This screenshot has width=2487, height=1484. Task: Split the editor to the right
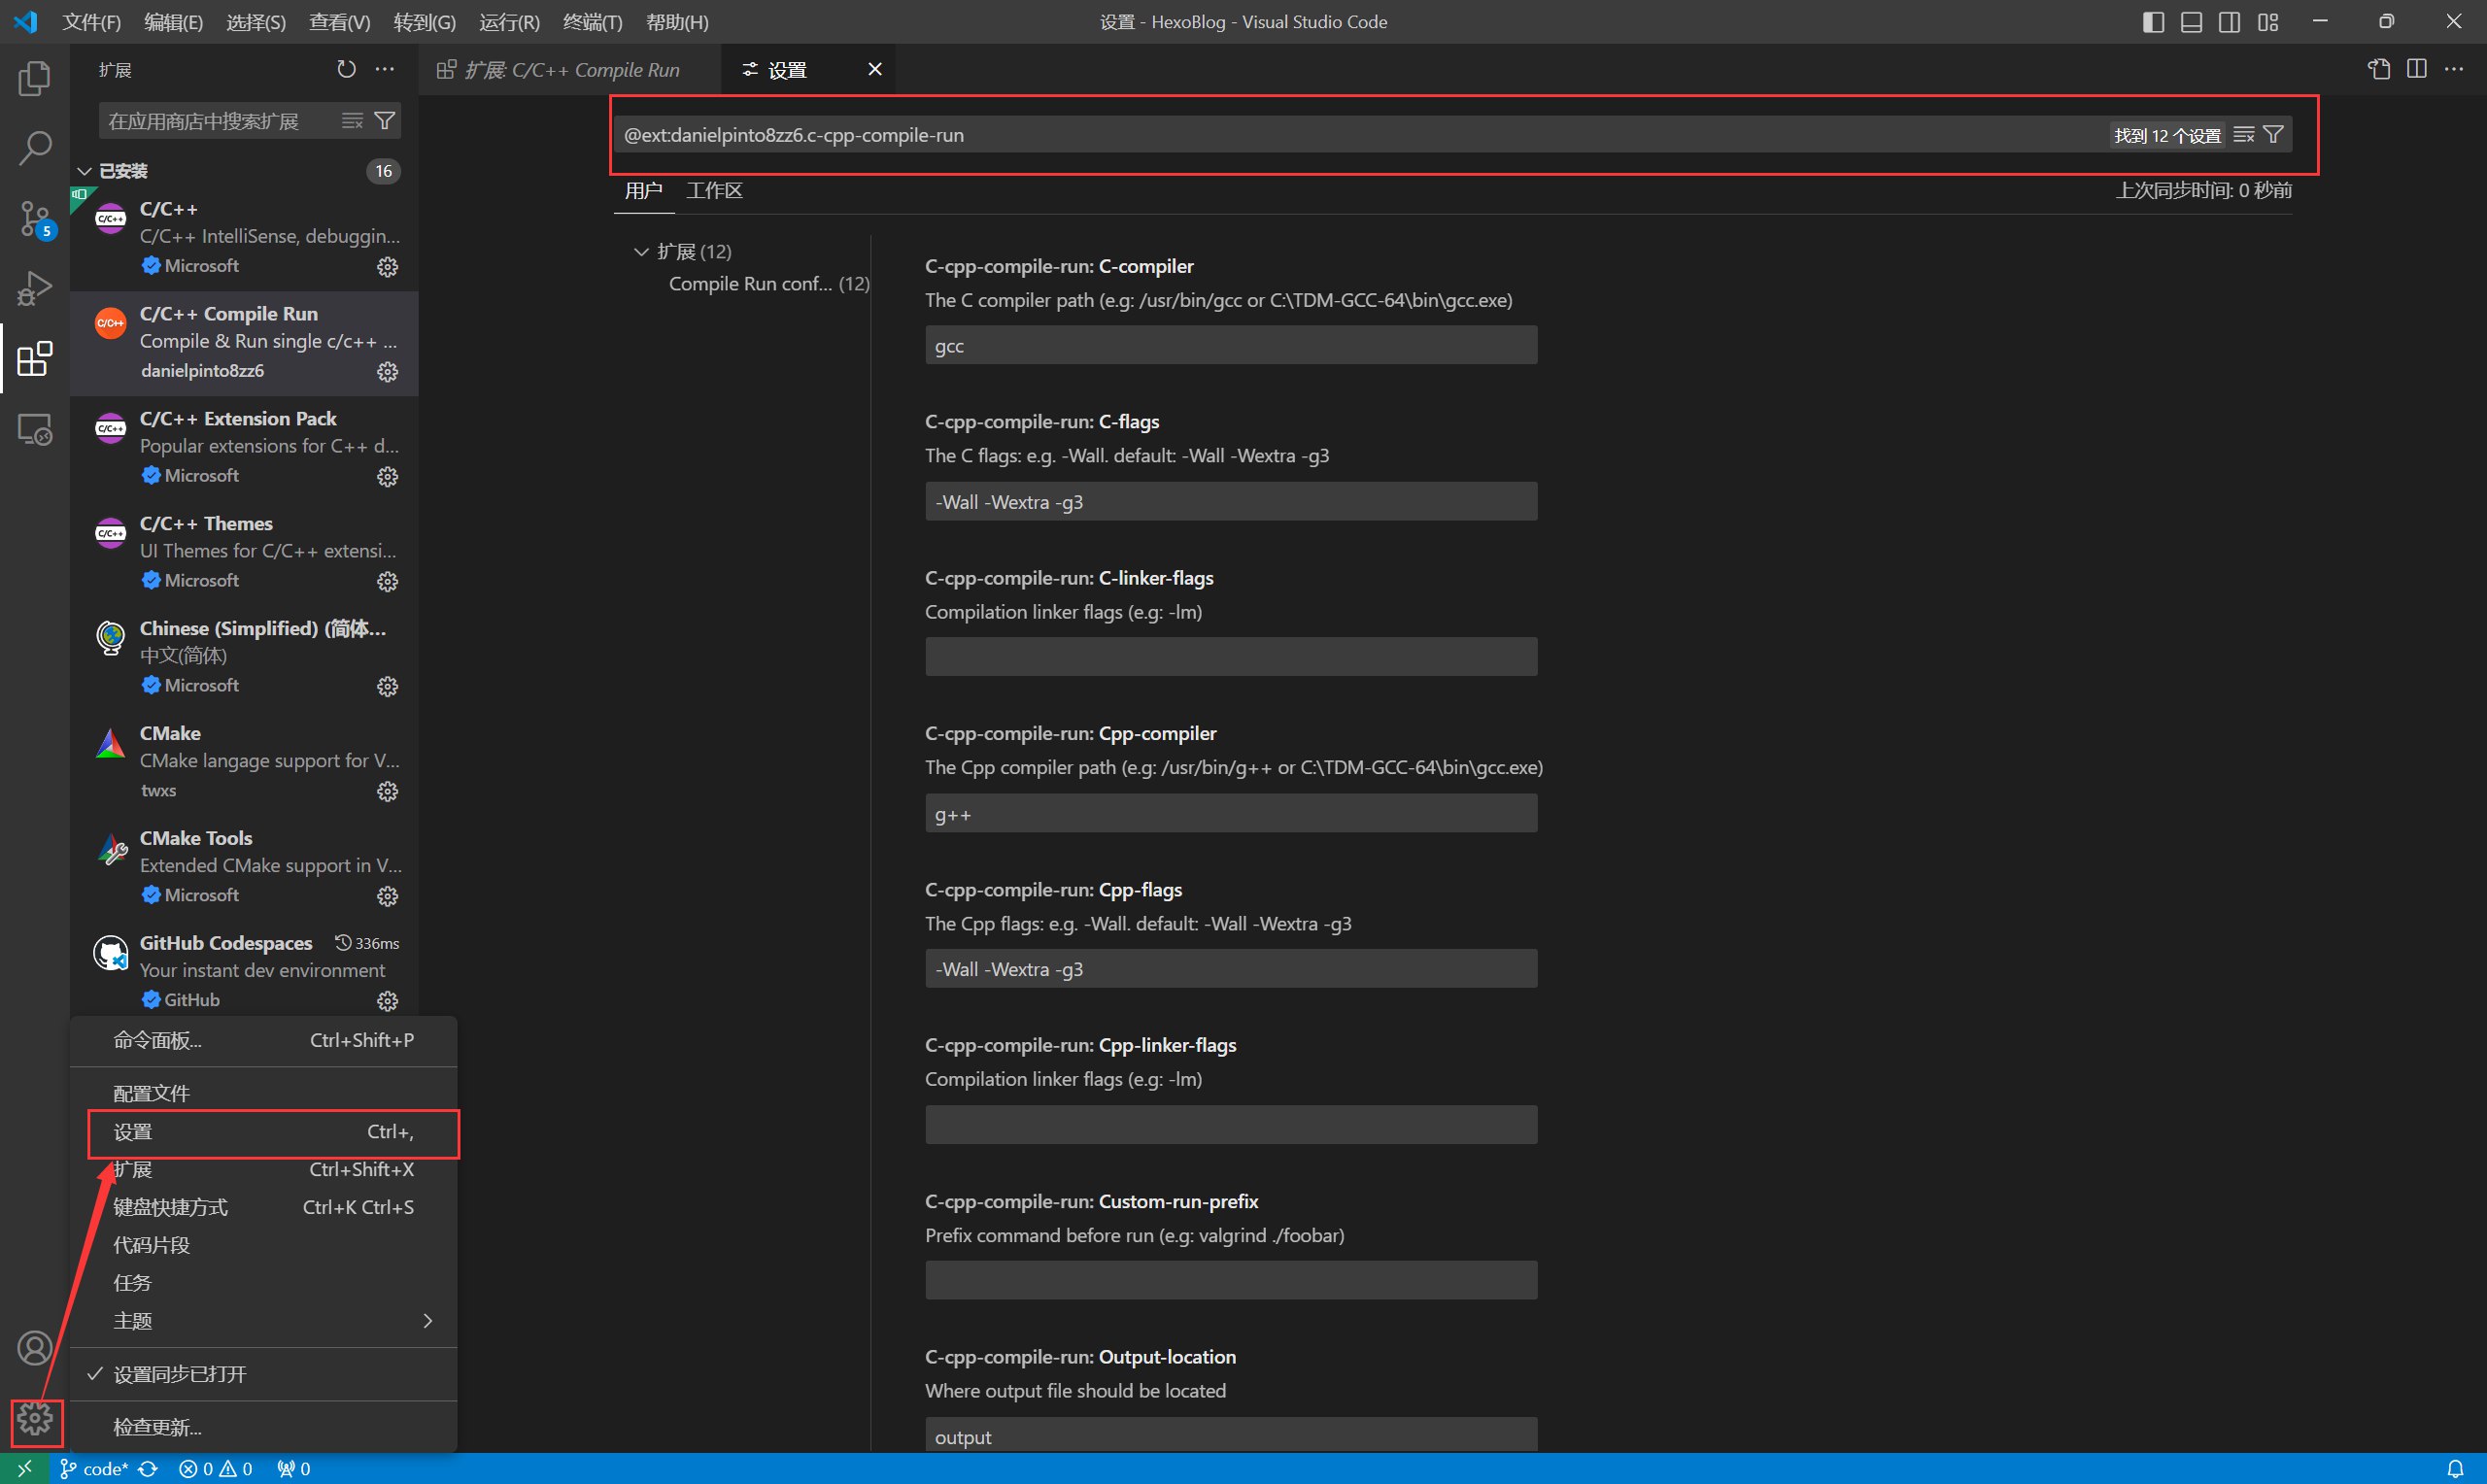pyautogui.click(x=2417, y=69)
